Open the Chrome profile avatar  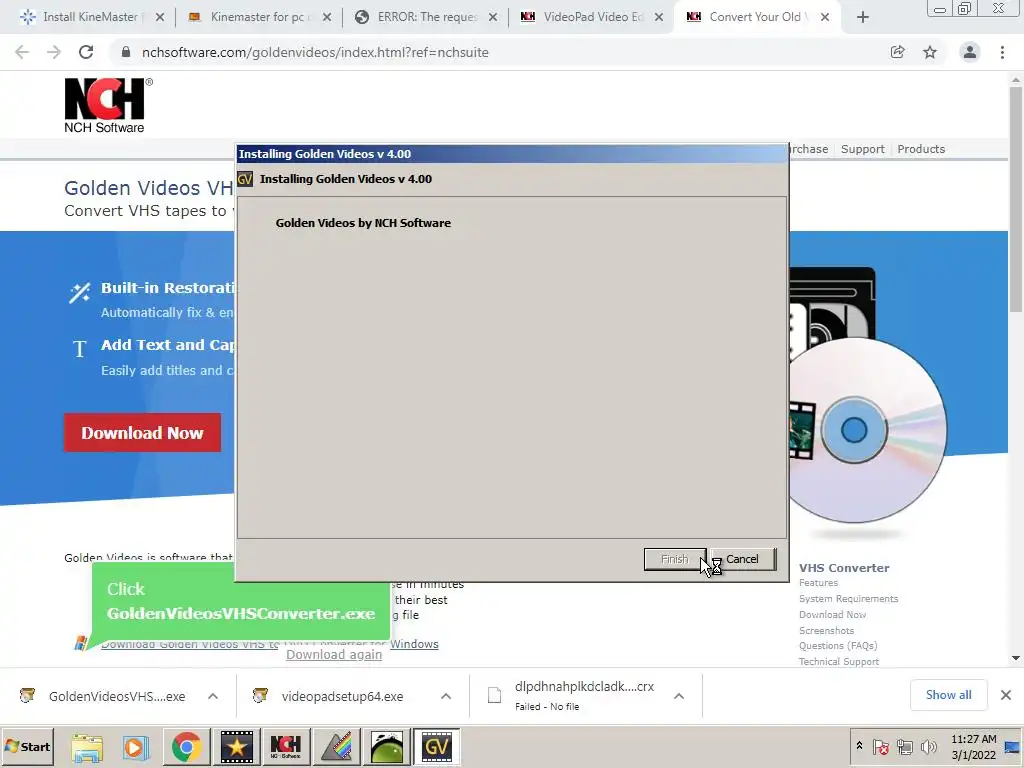970,52
